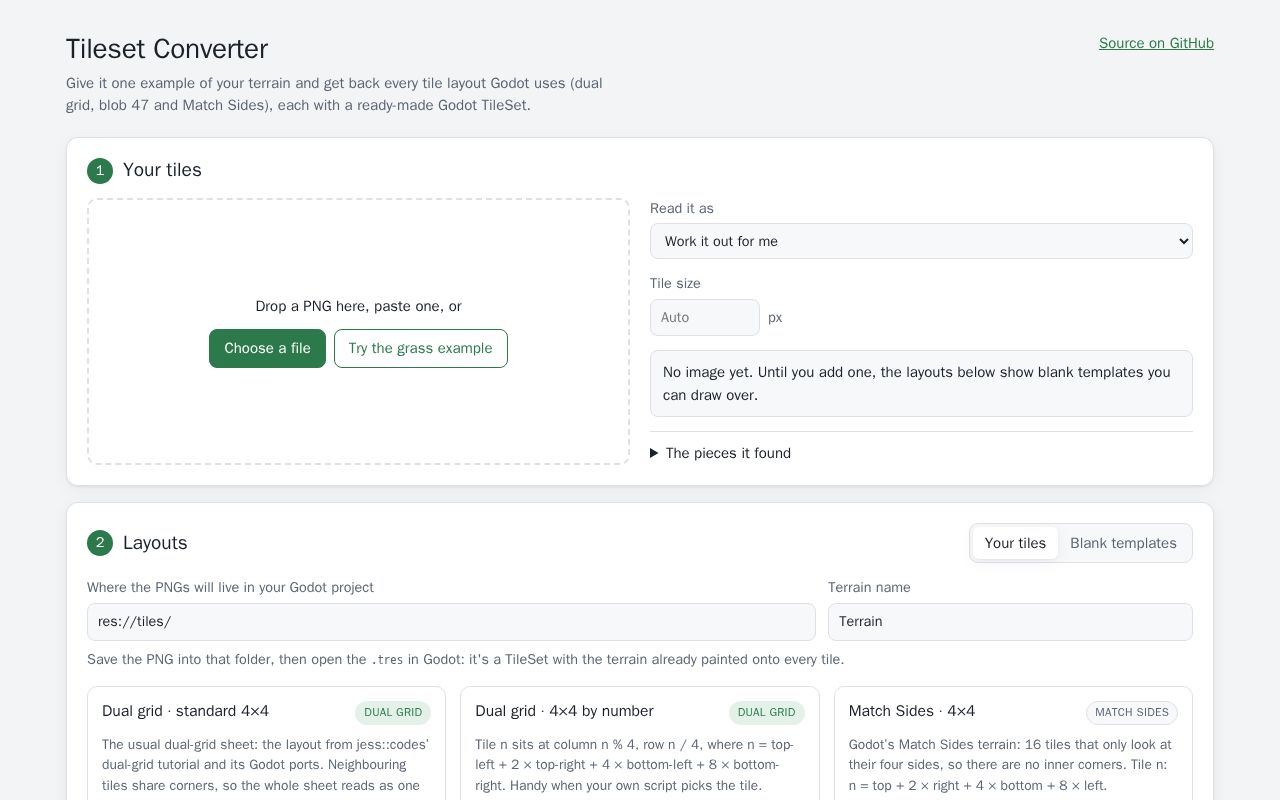
Task: Click the DUAL GRID badge on by number card
Action: pos(767,713)
